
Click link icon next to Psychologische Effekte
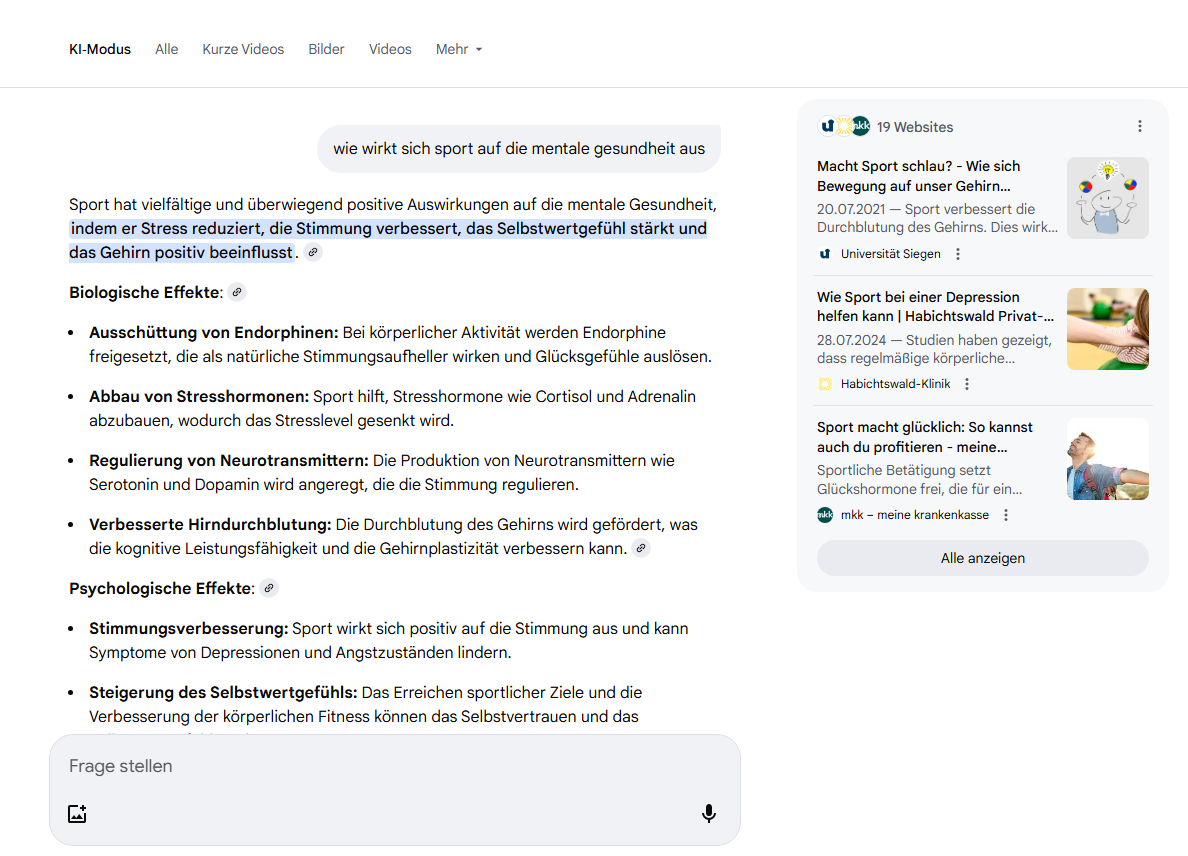click(x=269, y=588)
